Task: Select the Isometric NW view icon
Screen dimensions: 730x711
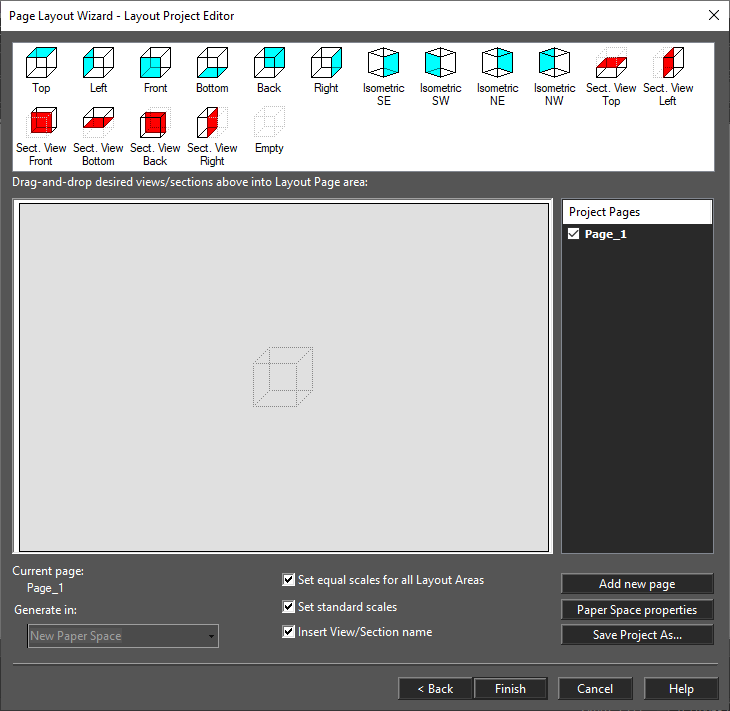Action: coord(554,62)
